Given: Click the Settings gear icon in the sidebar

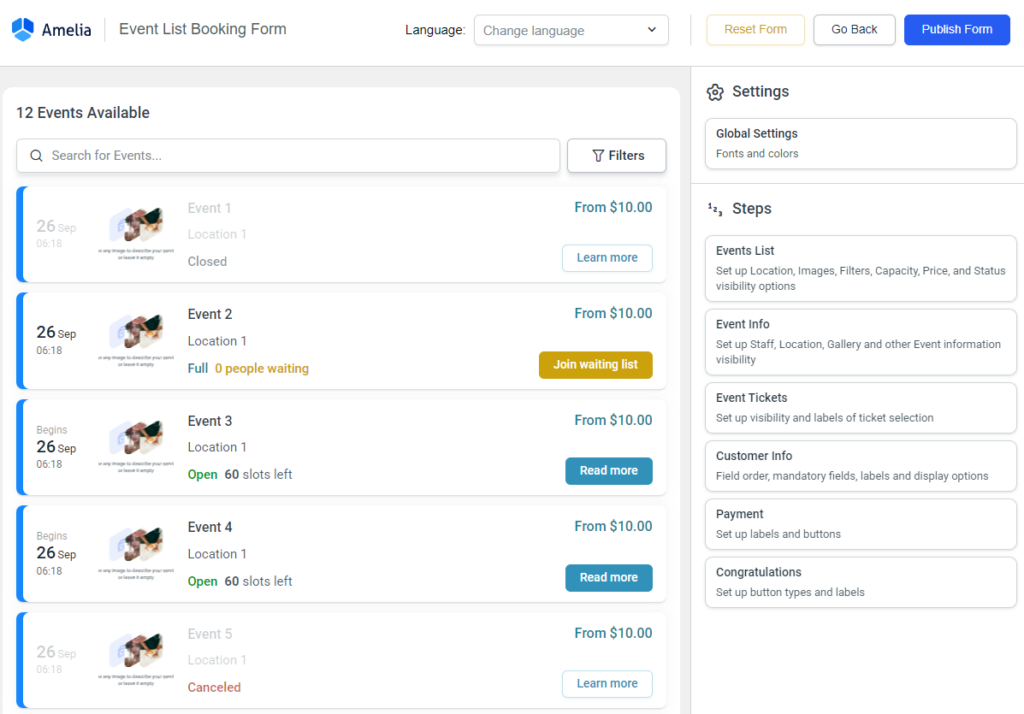Looking at the screenshot, I should pos(715,91).
